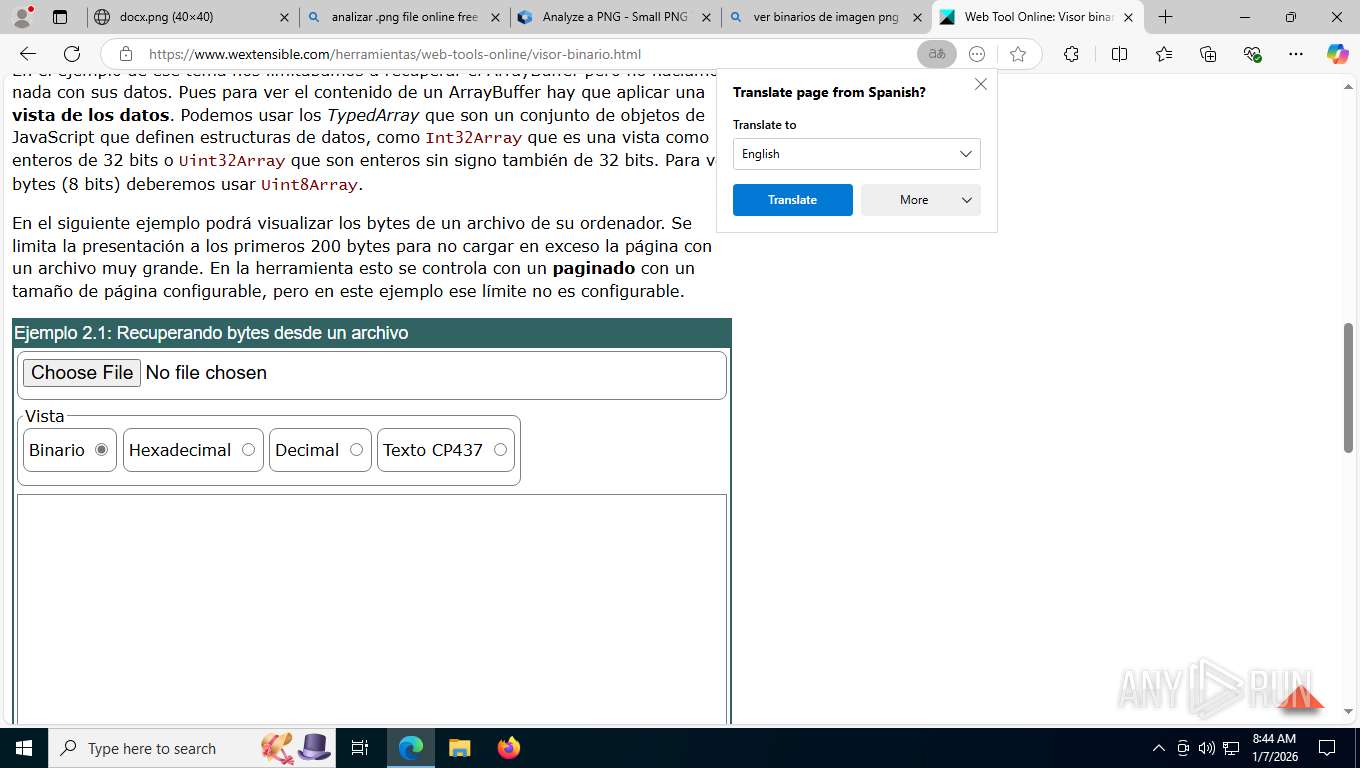View site info via the lock icon
Image resolution: width=1360 pixels, height=768 pixels.
(125, 54)
